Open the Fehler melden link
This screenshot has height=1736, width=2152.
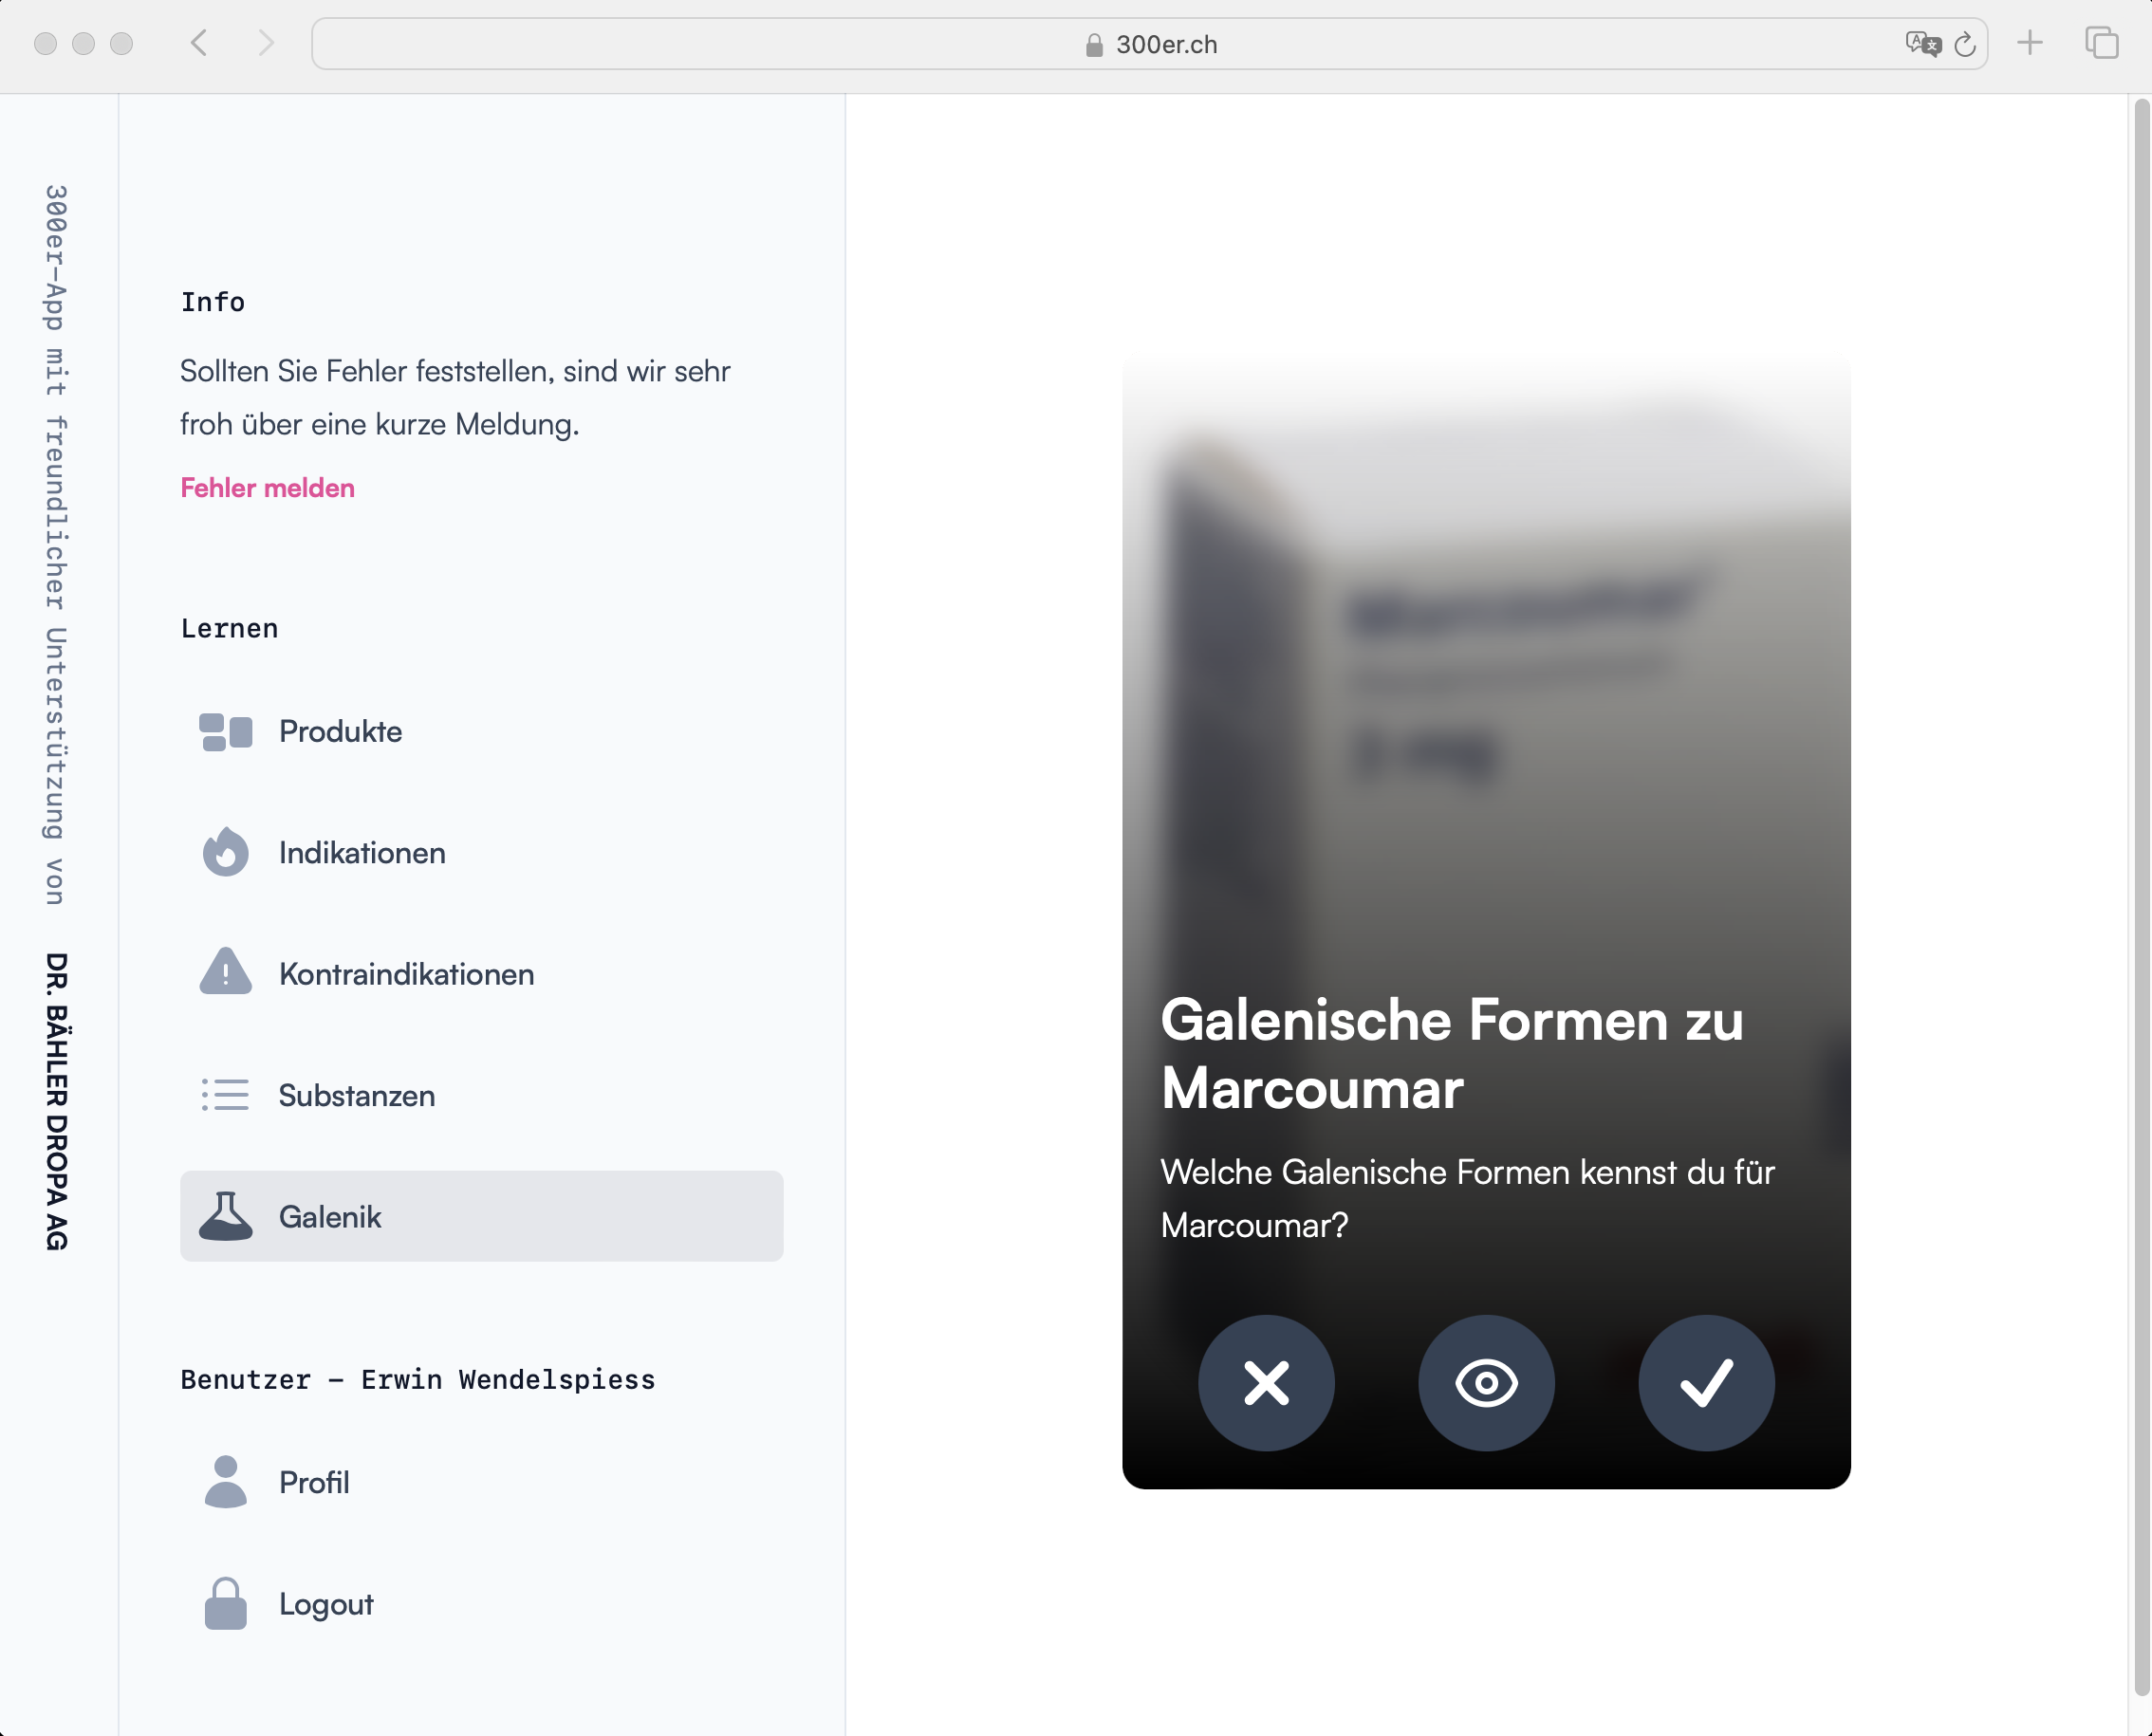point(267,488)
